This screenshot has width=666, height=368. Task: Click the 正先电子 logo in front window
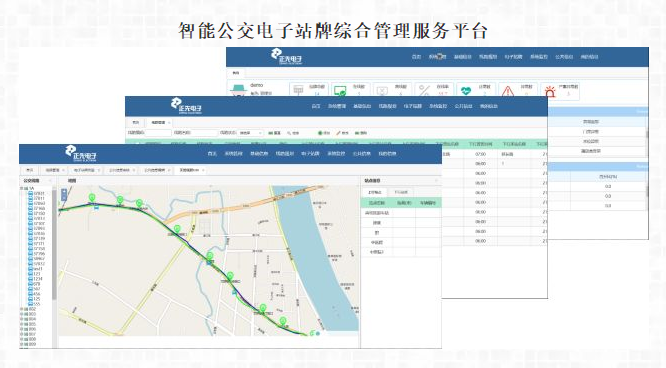(81, 153)
